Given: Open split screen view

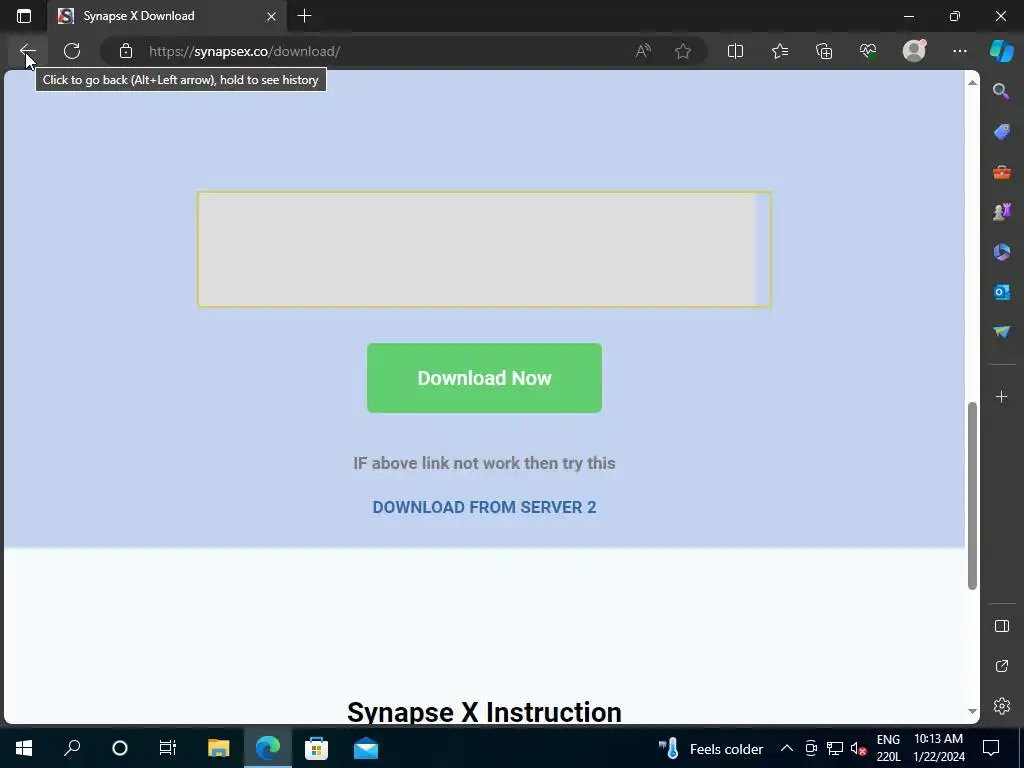Looking at the screenshot, I should tap(735, 51).
